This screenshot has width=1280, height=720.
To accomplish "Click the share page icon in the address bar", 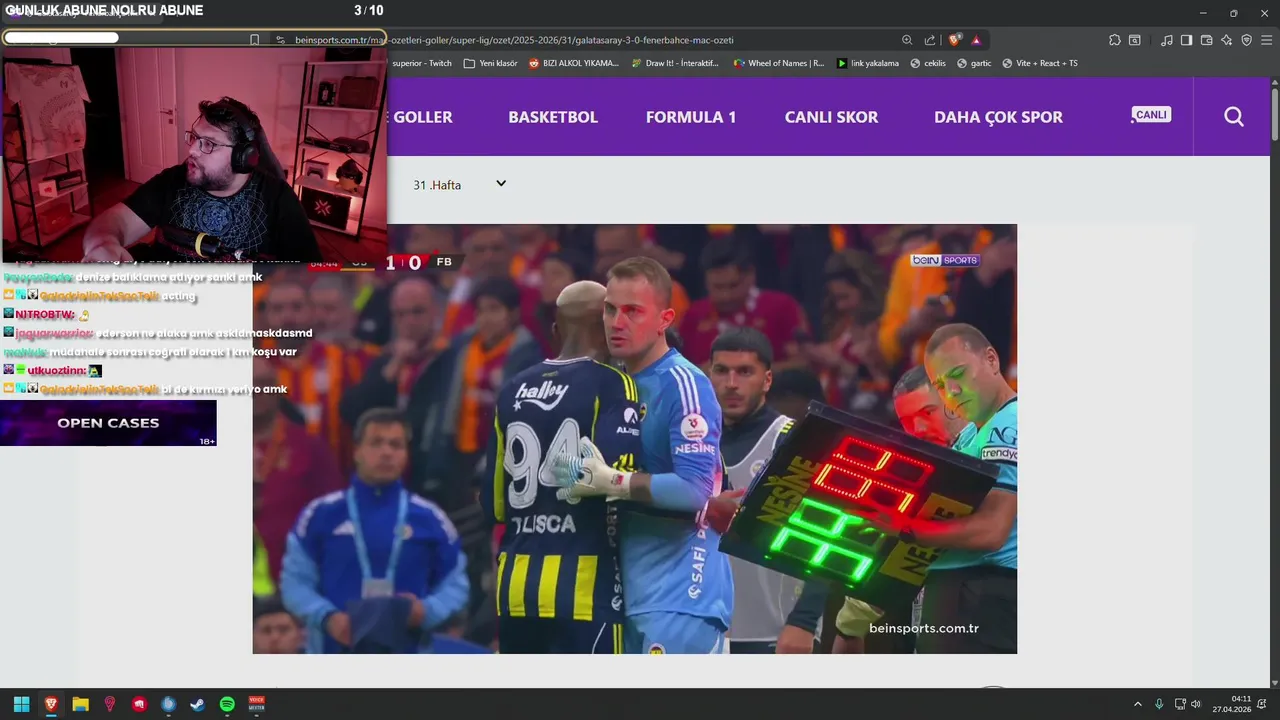I will (x=930, y=40).
